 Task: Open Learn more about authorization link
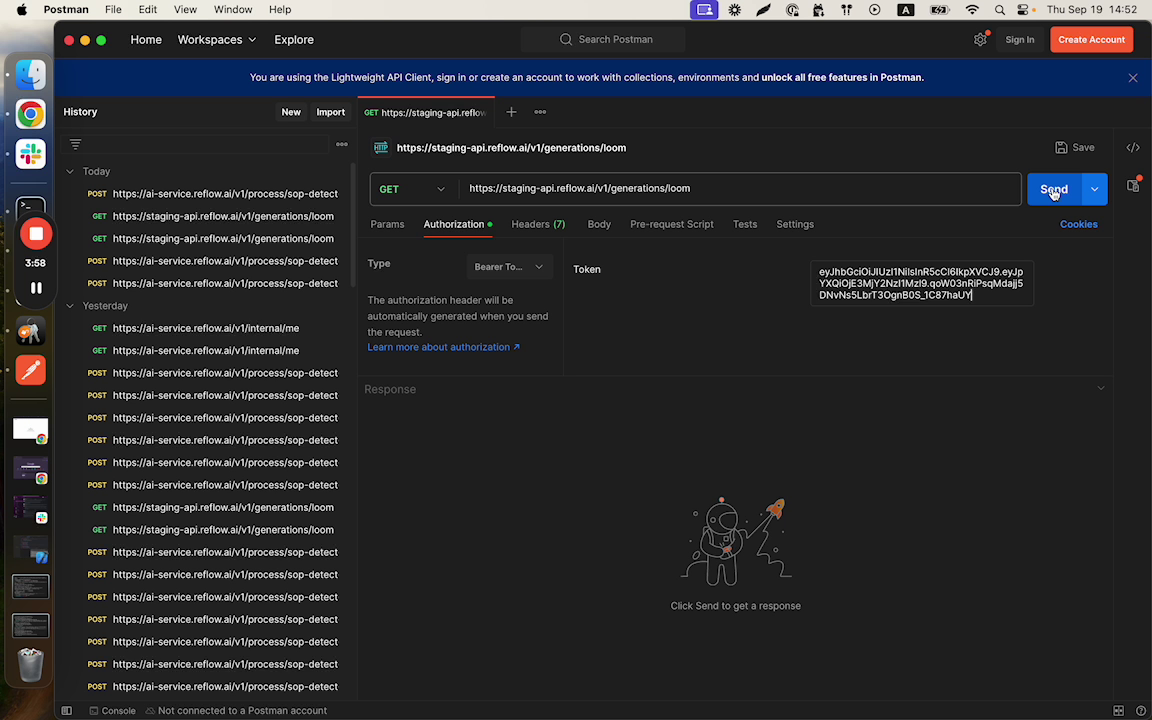click(x=443, y=347)
